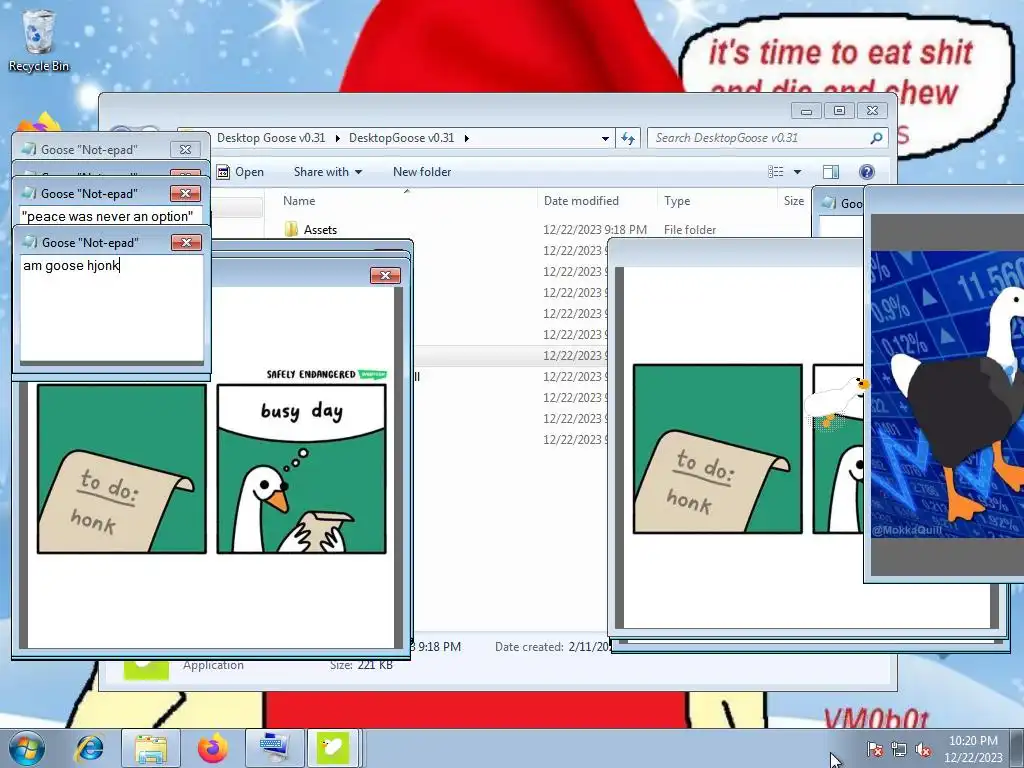The height and width of the screenshot is (768, 1024).
Task: Click the Open toolbar button
Action: tap(240, 172)
